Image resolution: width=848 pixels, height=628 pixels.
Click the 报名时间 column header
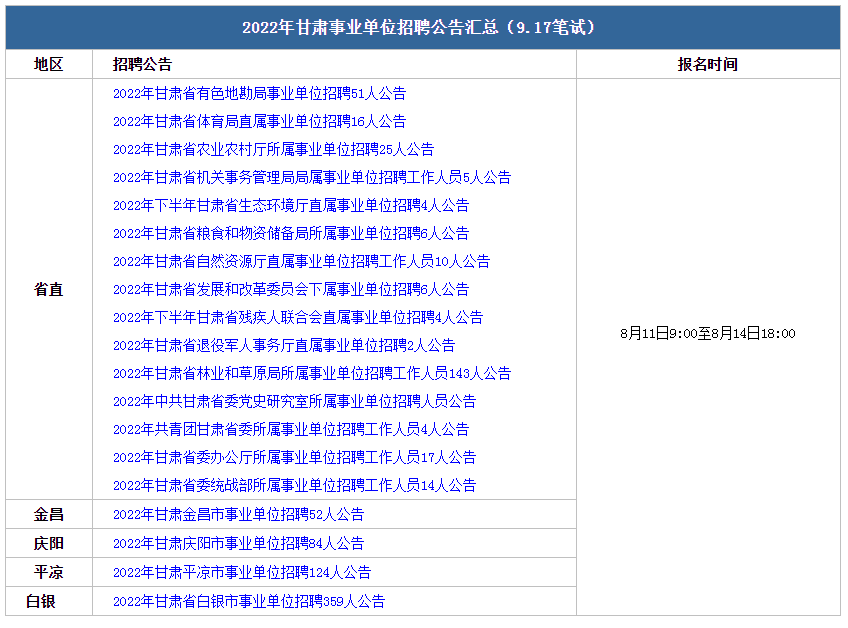coord(708,64)
